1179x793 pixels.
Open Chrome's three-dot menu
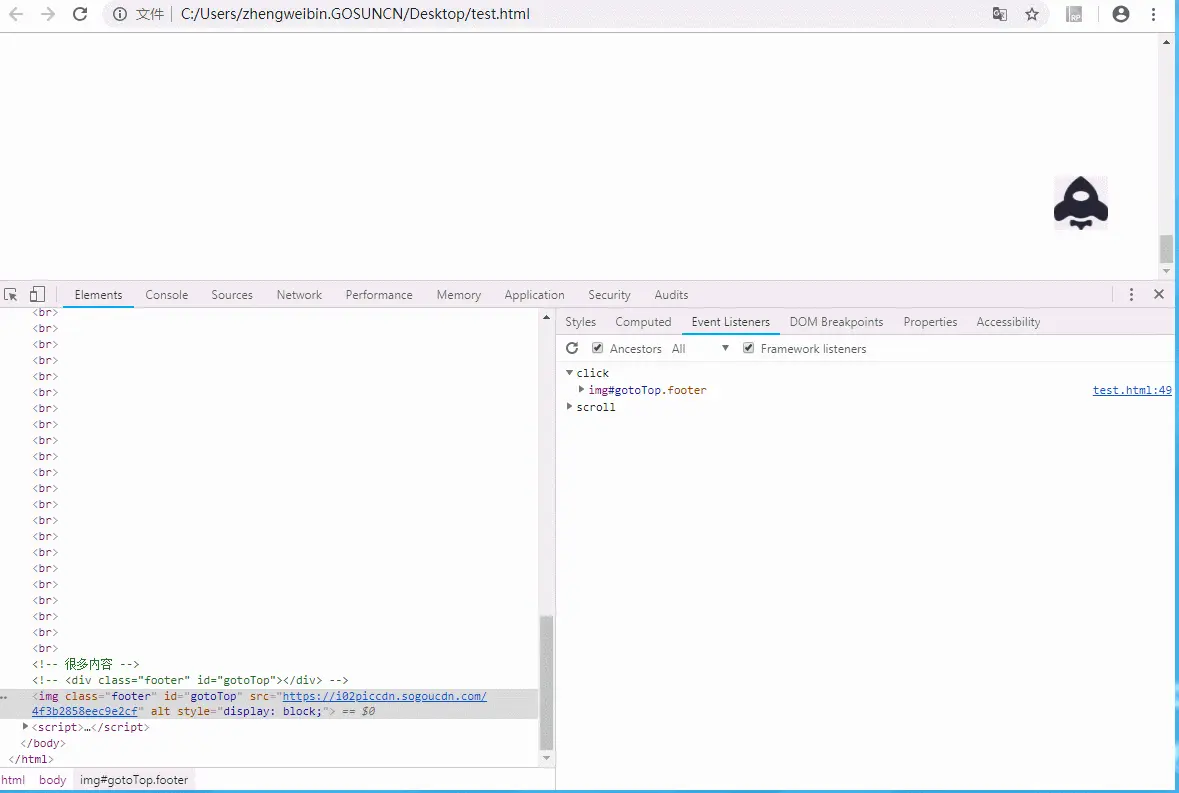pyautogui.click(x=1153, y=14)
